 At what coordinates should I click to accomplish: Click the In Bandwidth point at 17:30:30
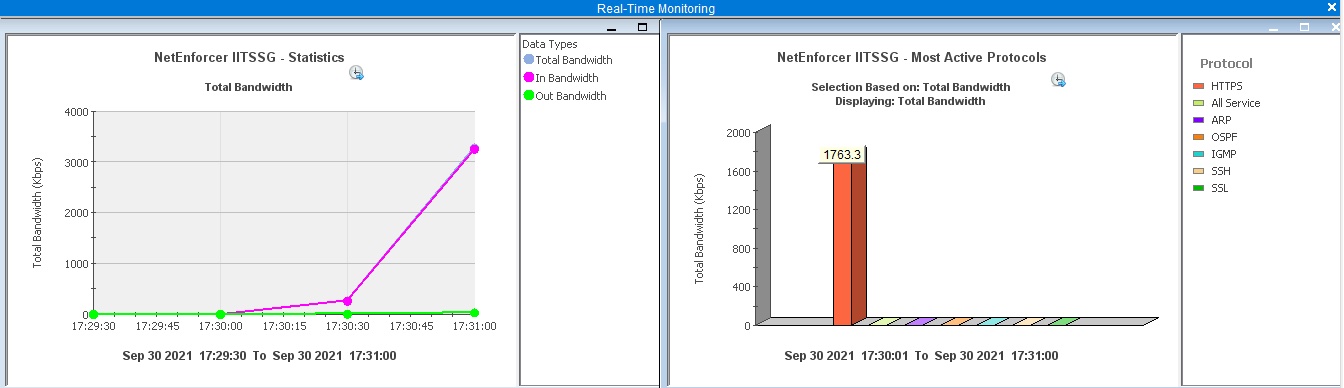[x=347, y=301]
